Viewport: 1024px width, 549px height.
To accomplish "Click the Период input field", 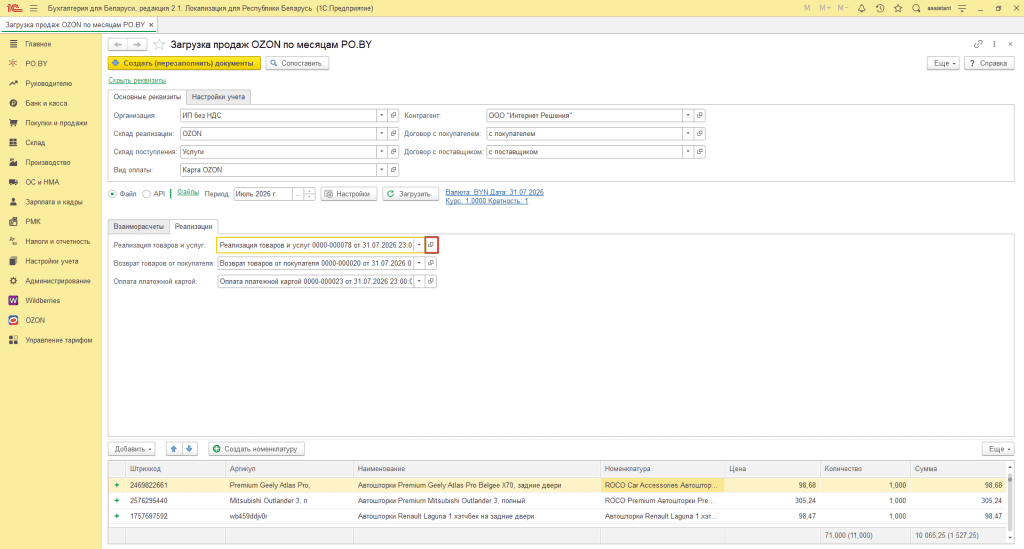I will 263,194.
